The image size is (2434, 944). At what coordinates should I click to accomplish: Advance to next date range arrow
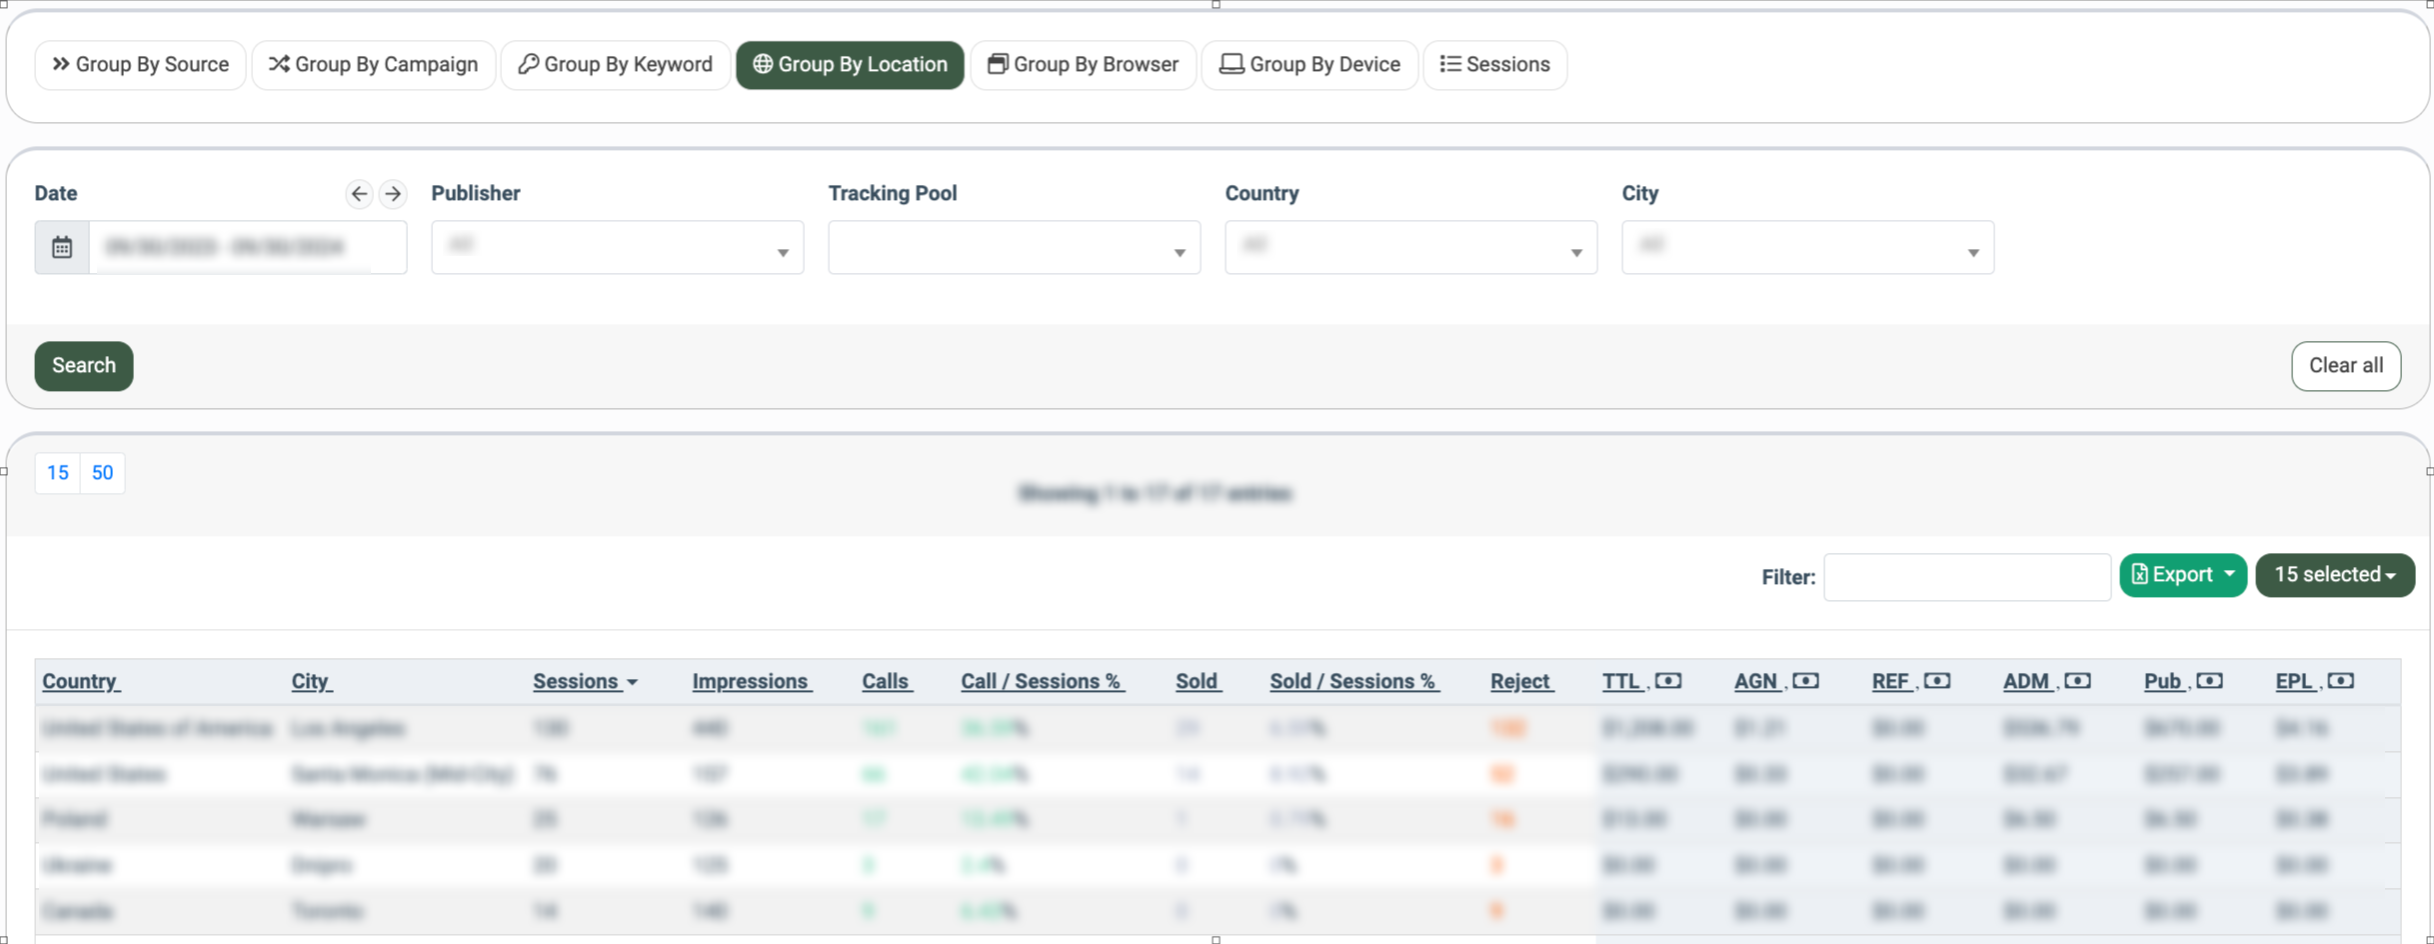point(393,194)
